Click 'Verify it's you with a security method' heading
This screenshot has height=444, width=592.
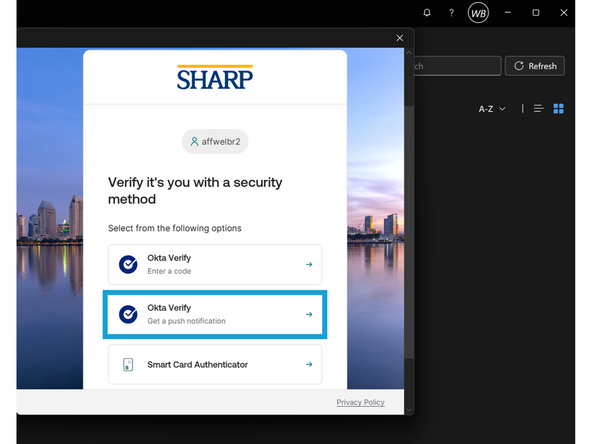click(x=195, y=191)
